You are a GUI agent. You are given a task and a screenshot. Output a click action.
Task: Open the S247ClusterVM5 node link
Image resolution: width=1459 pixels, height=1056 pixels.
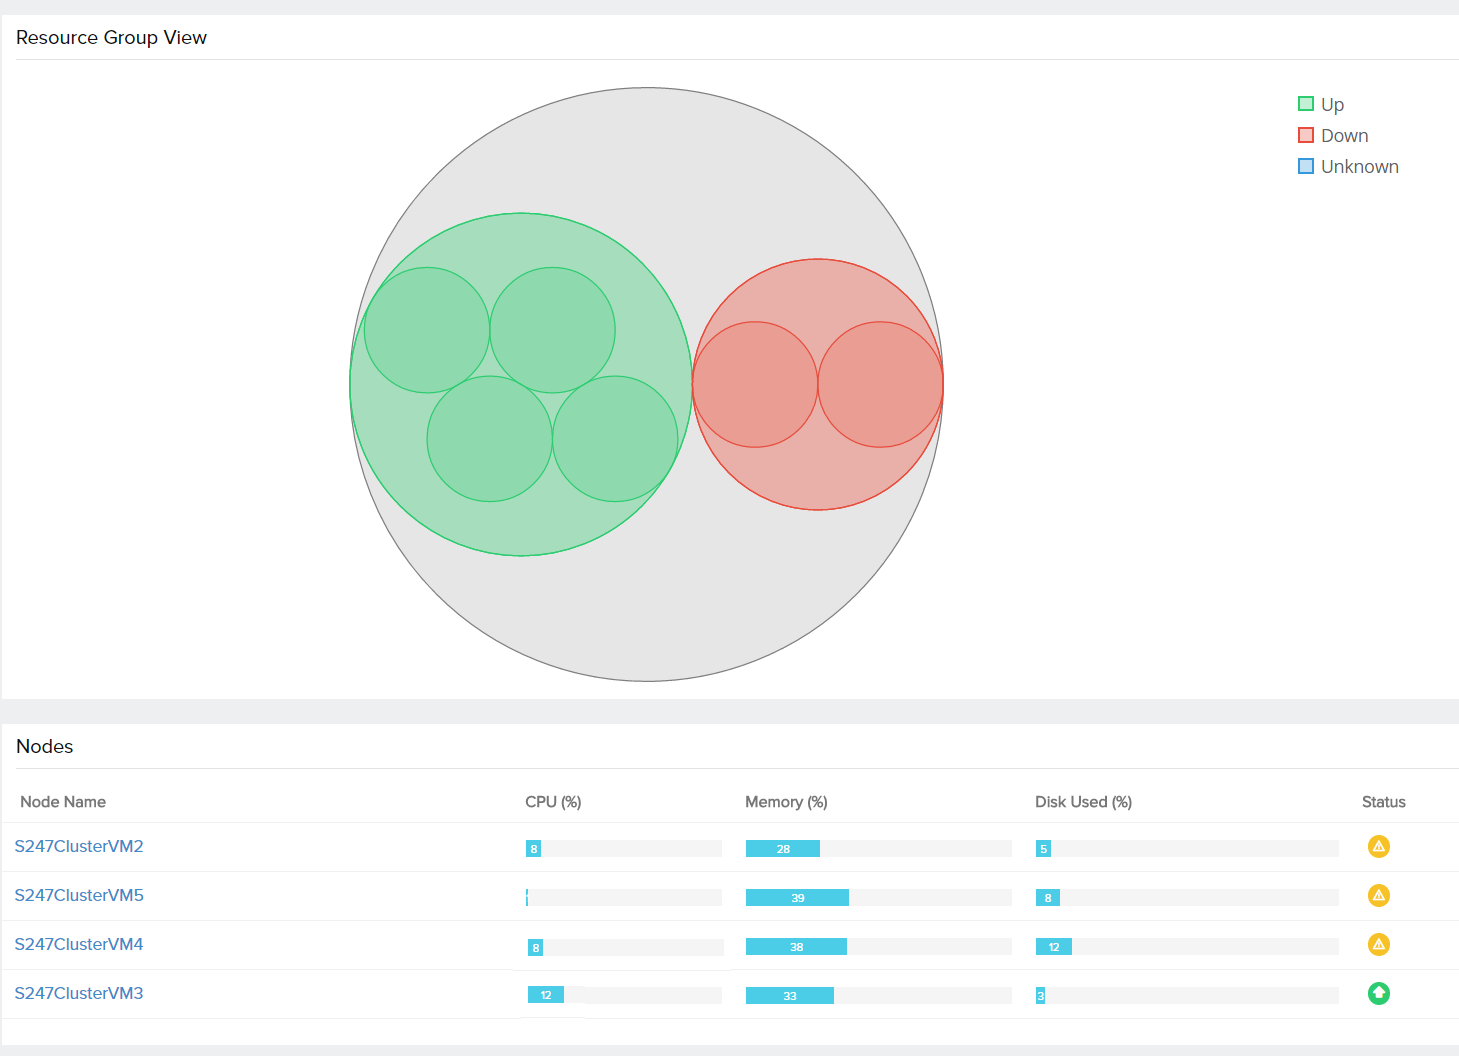[x=79, y=896]
